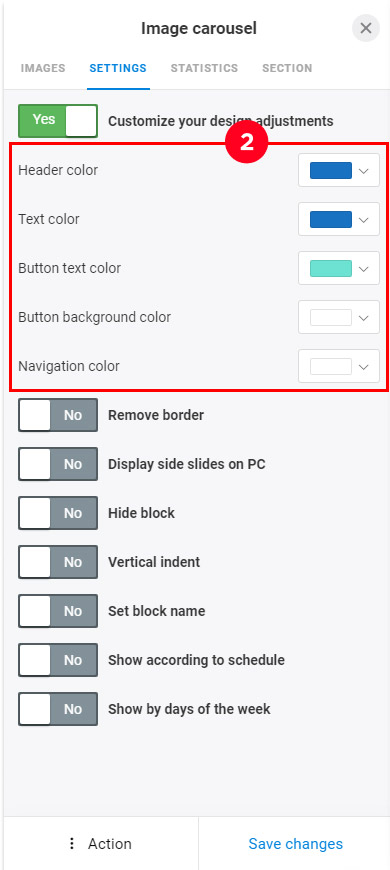This screenshot has width=390, height=870.
Task: Close the Image carousel panel
Action: click(x=366, y=28)
